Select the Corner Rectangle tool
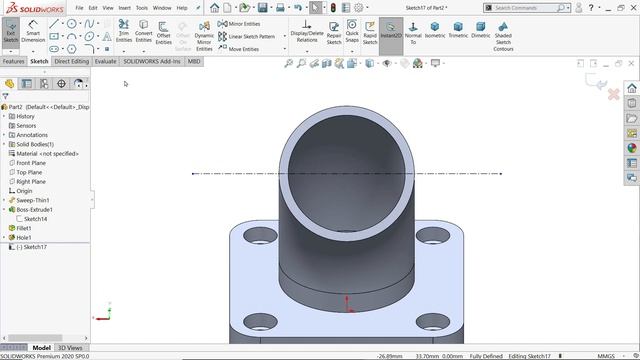 pos(53,36)
